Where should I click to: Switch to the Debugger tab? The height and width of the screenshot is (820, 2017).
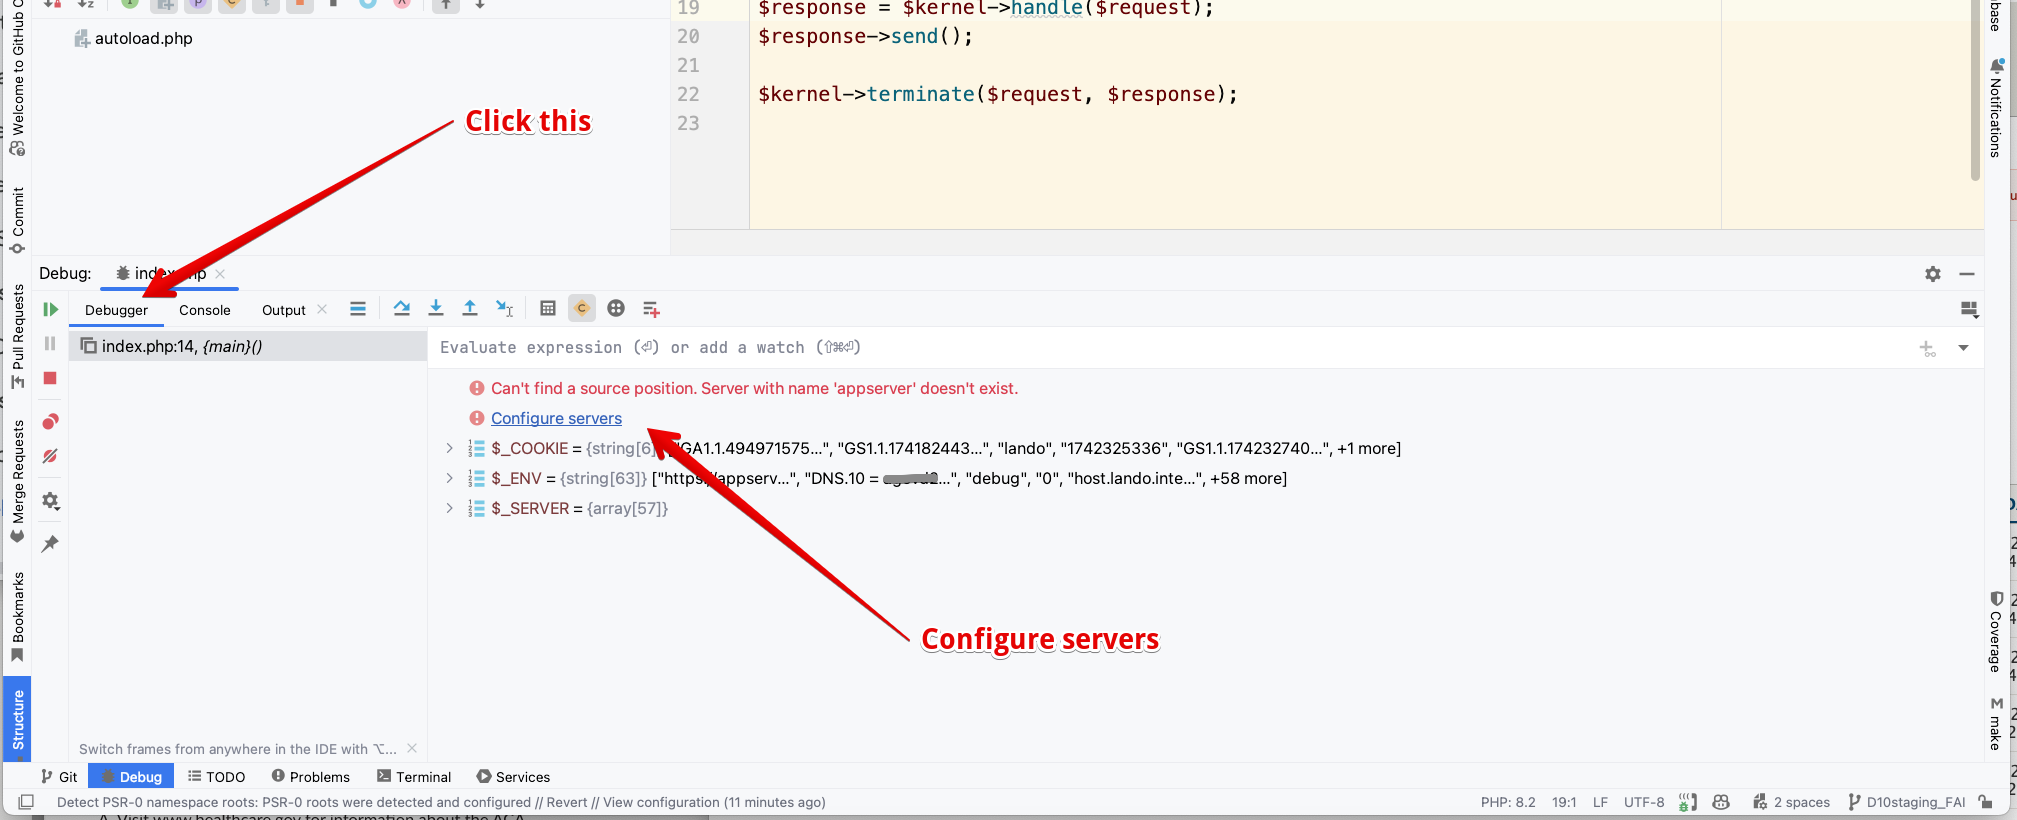116,310
